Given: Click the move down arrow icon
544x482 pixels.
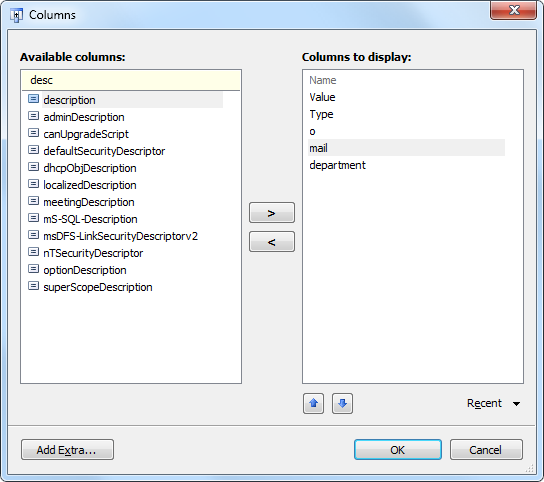Looking at the screenshot, I should point(342,403).
